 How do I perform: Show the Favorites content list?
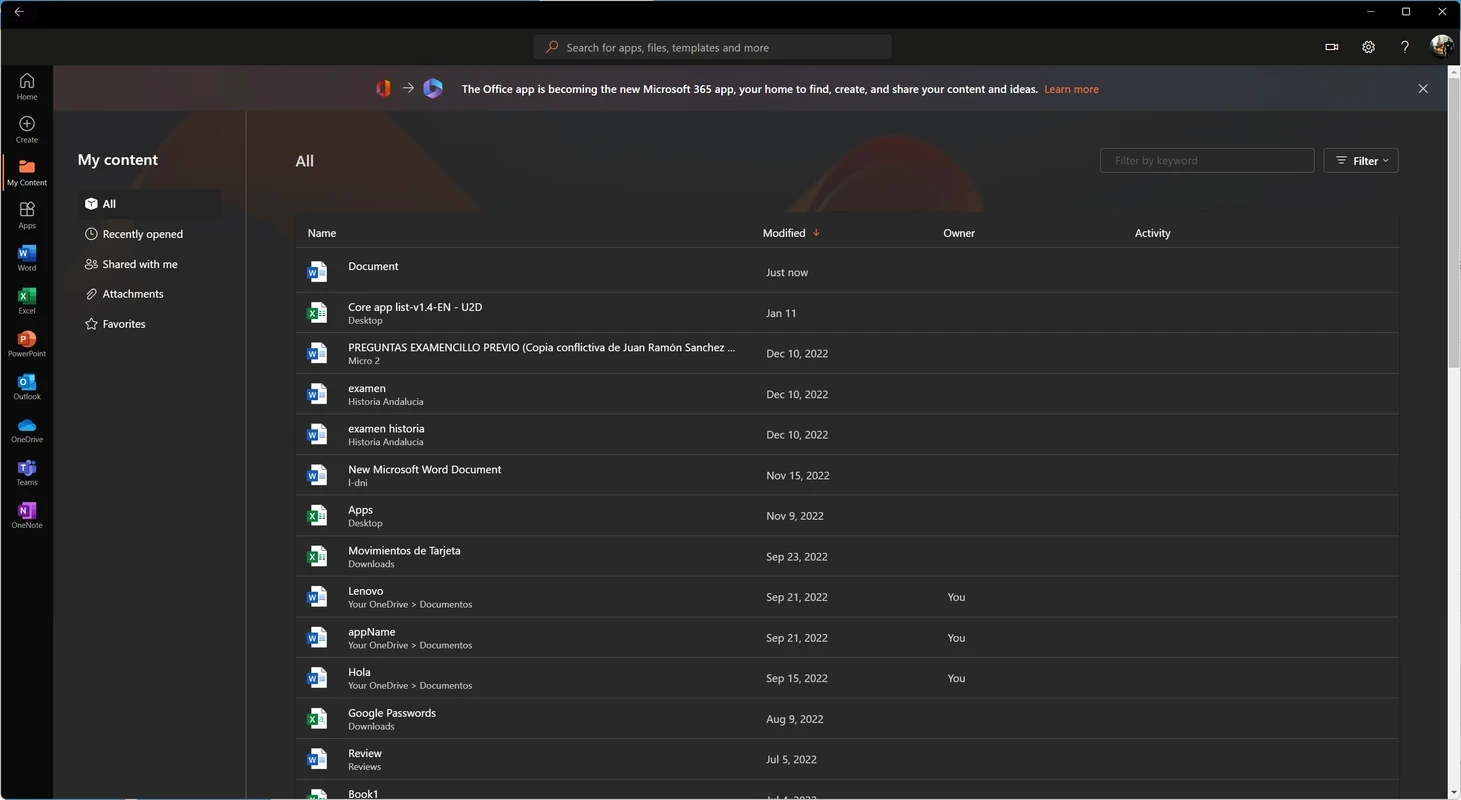(123, 324)
